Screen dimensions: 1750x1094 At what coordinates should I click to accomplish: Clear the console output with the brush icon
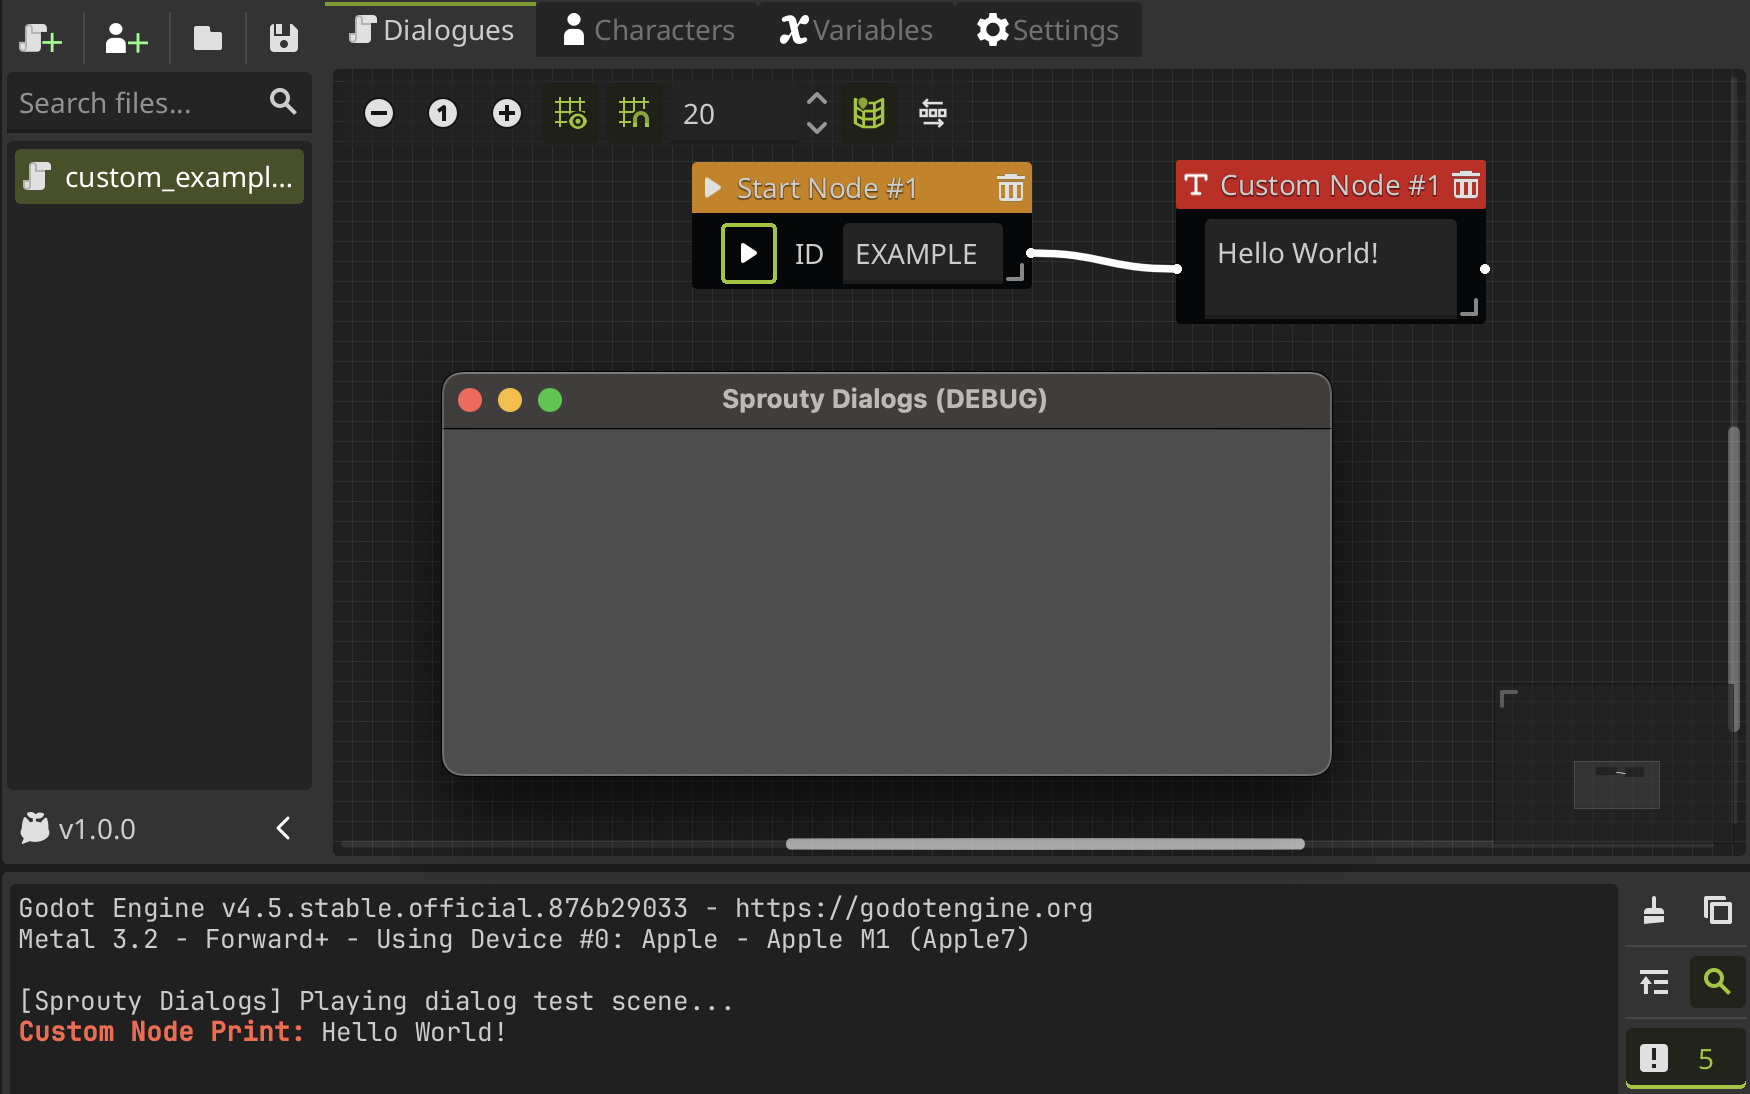pyautogui.click(x=1653, y=911)
